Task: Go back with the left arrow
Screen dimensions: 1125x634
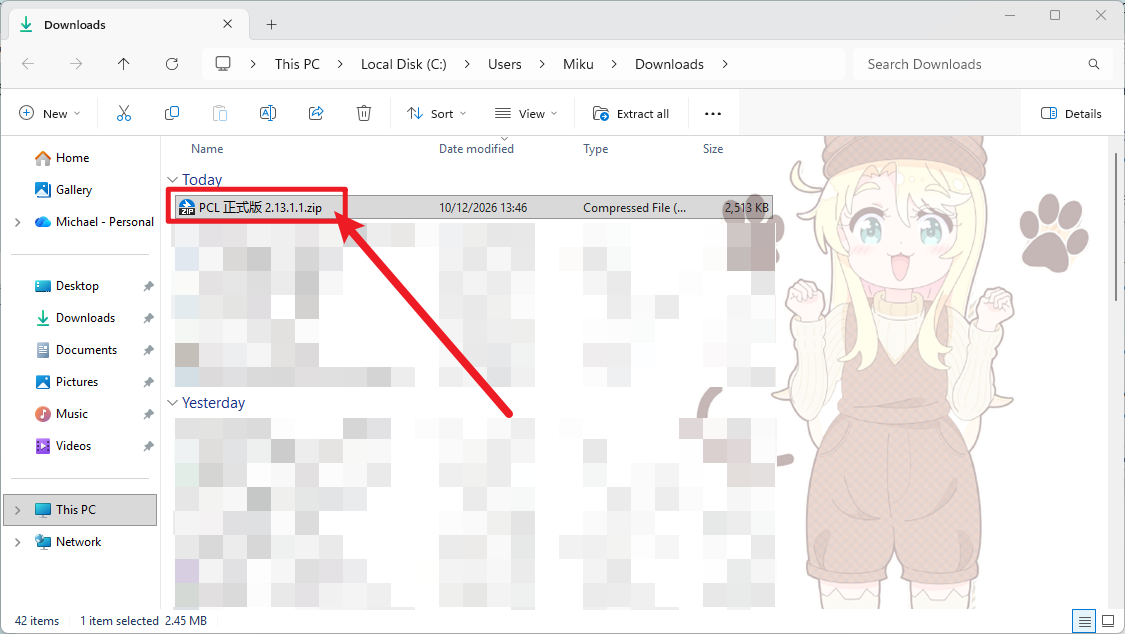Action: [28, 64]
